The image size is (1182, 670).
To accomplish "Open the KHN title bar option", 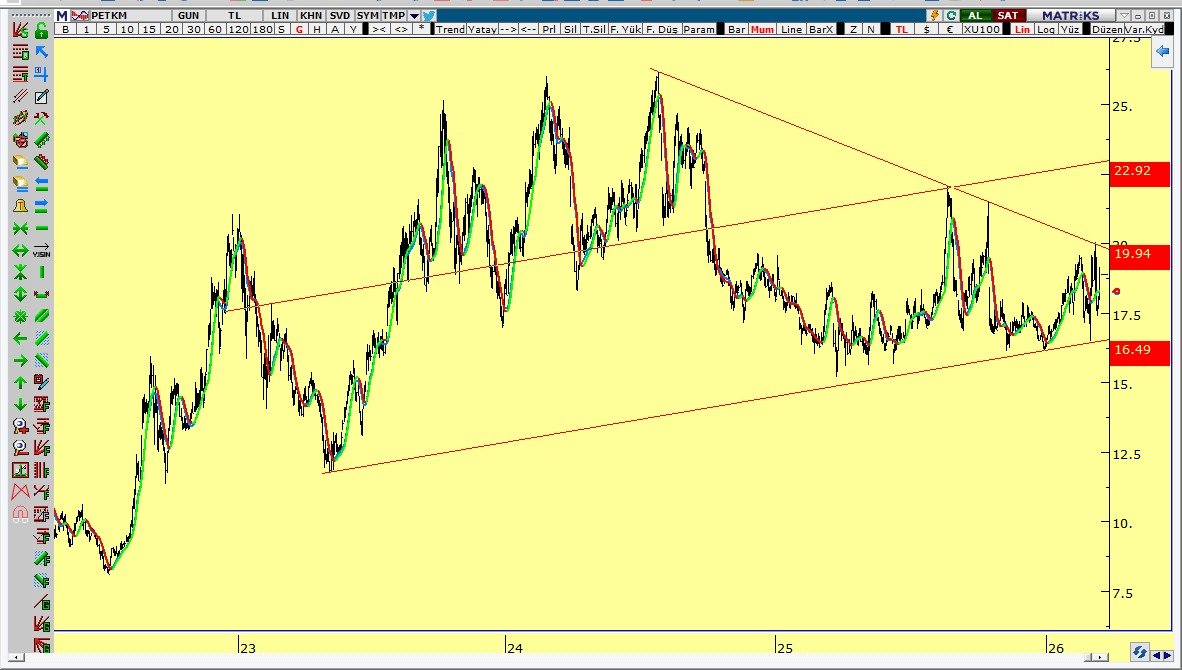I will [311, 15].
